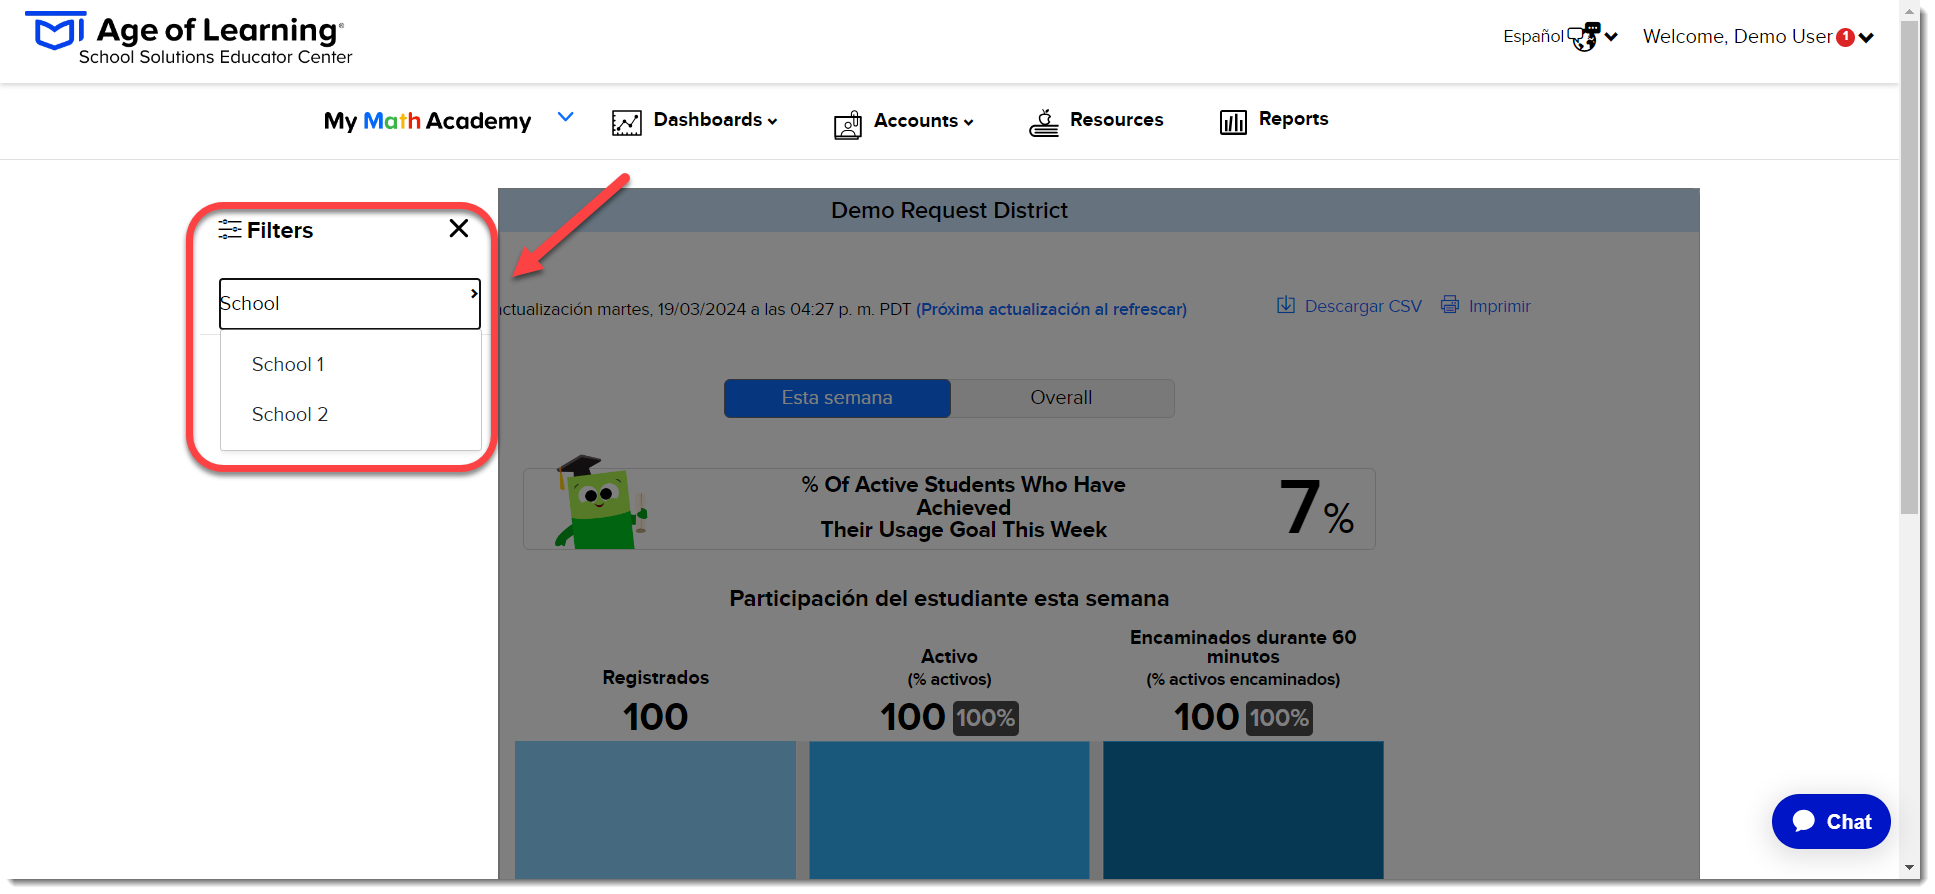Image resolution: width=1935 pixels, height=894 pixels.
Task: Click the Activo bar
Action: 949,810
